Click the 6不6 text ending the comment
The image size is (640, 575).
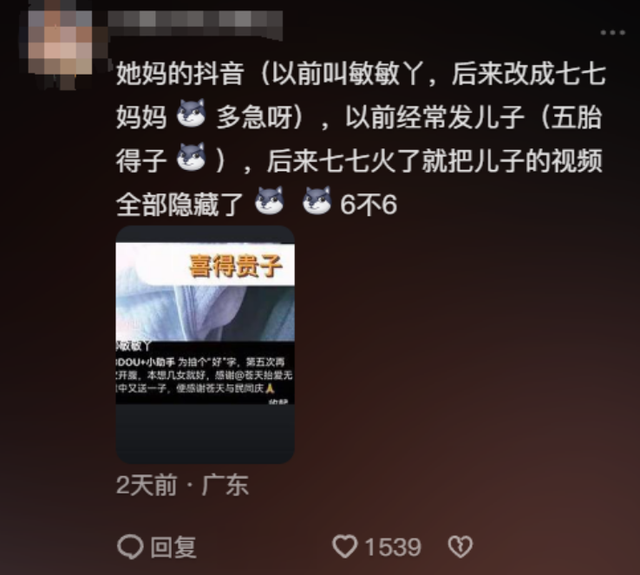coord(369,204)
